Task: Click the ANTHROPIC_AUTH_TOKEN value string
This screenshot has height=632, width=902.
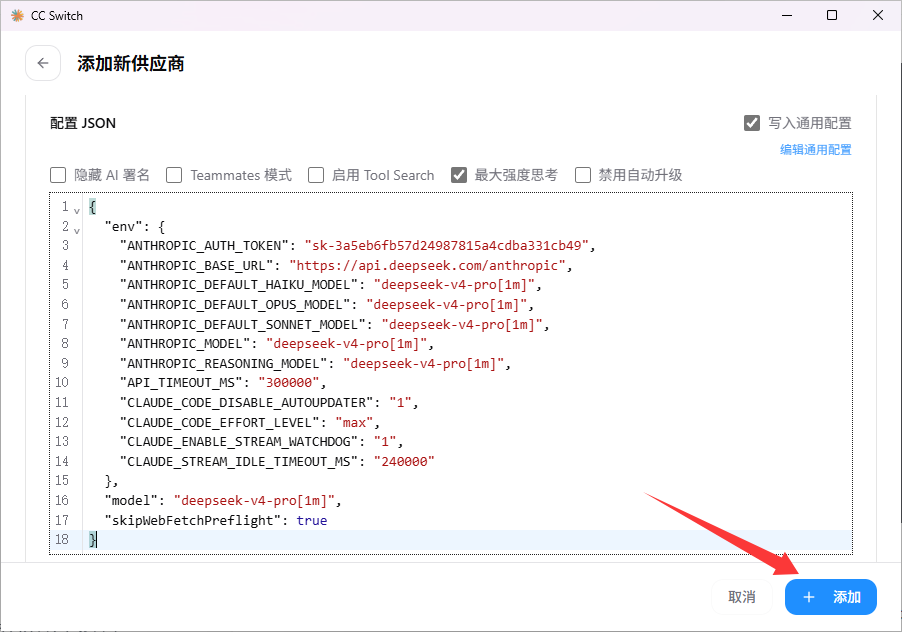Action: click(446, 246)
